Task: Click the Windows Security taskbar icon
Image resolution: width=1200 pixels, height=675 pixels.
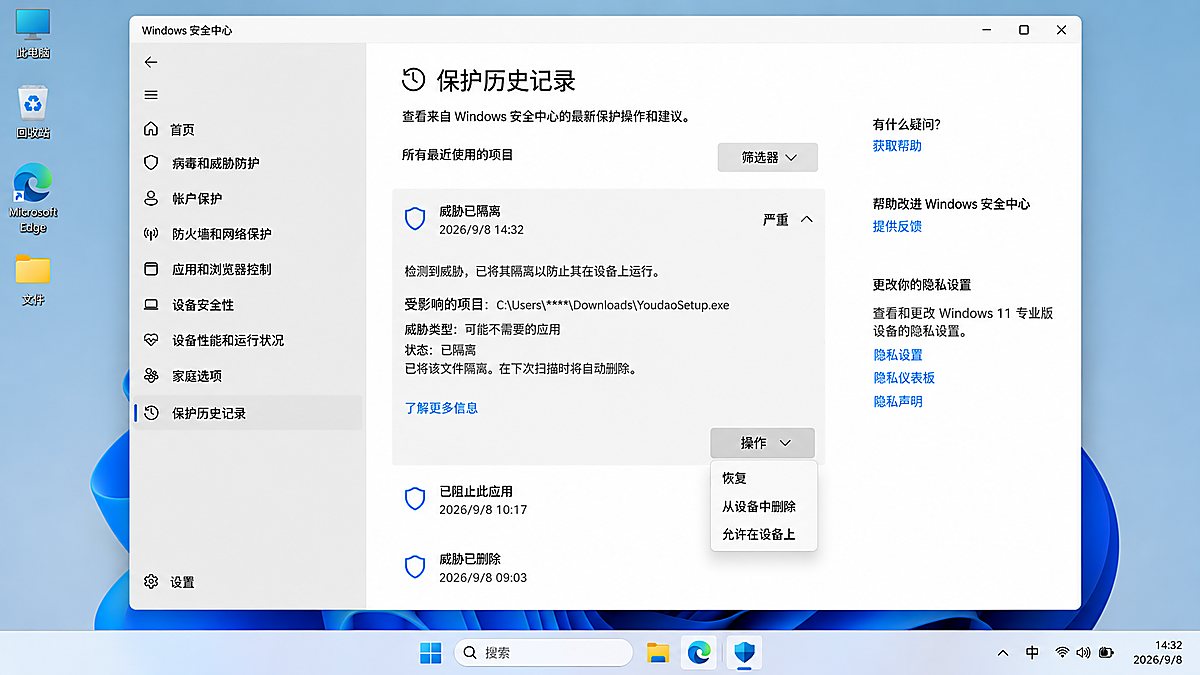Action: (745, 653)
